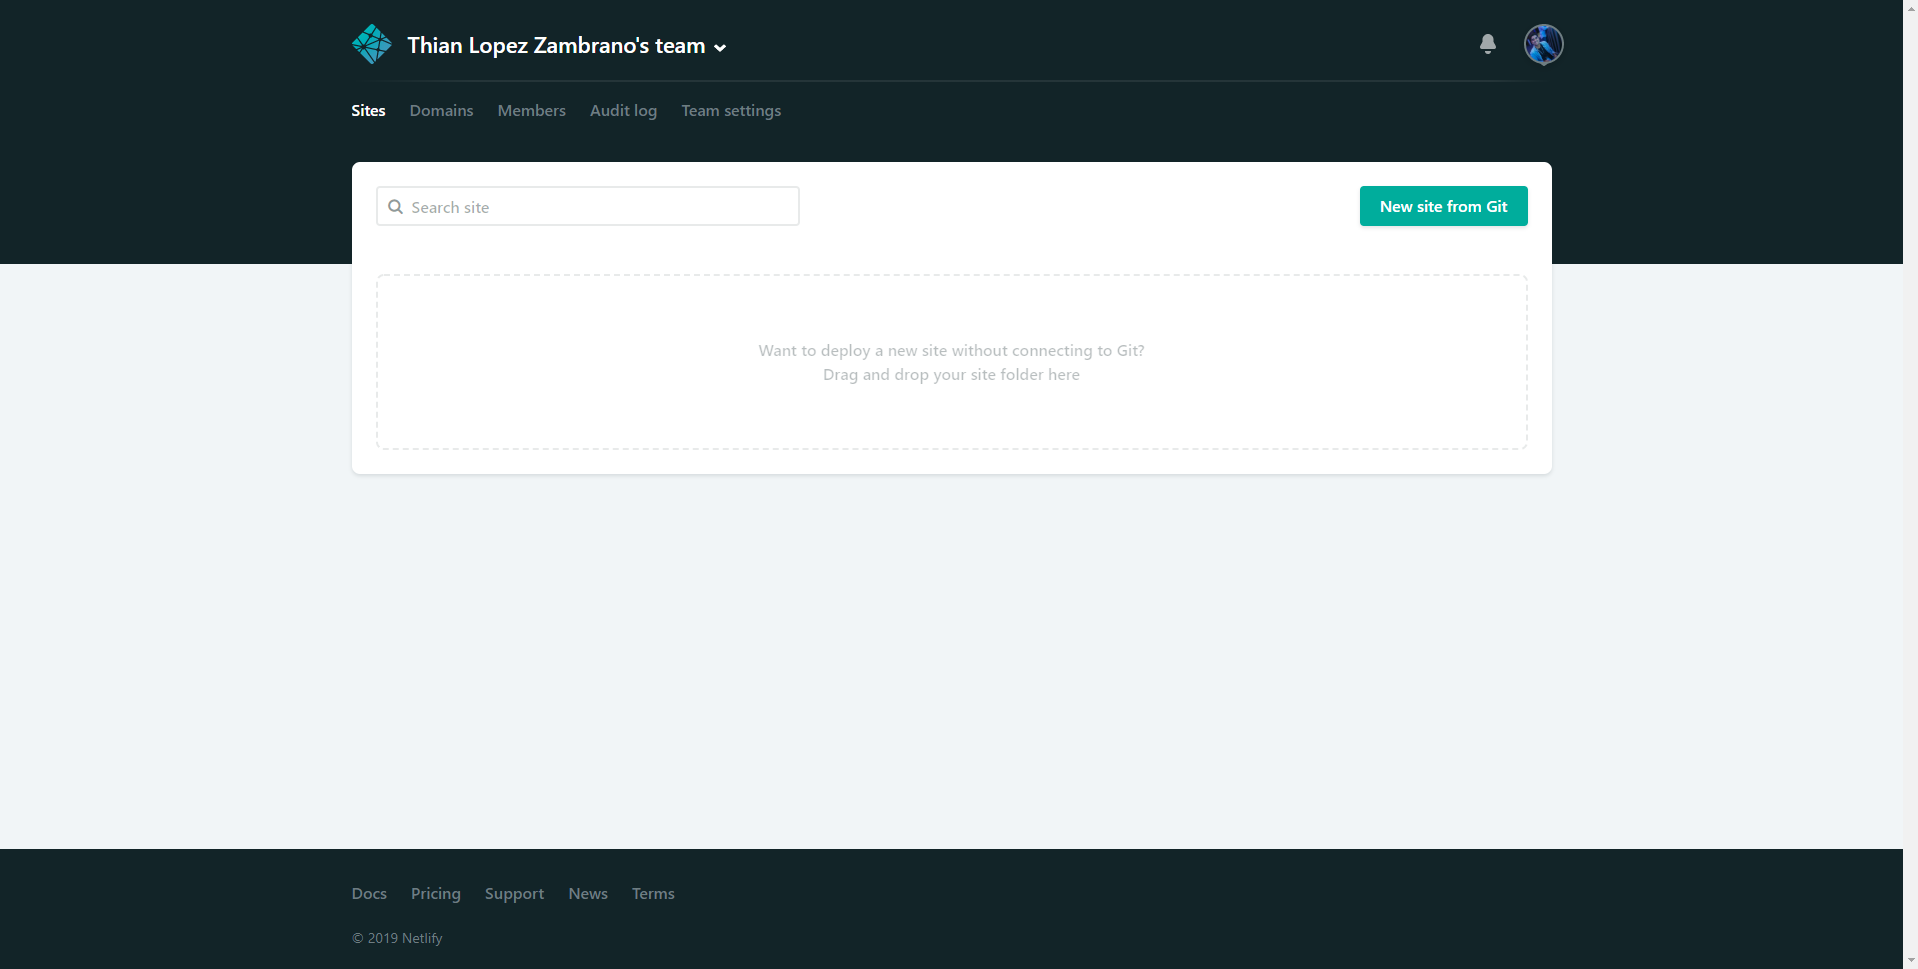Image resolution: width=1918 pixels, height=969 pixels.
Task: Open the Support link
Action: pos(514,893)
